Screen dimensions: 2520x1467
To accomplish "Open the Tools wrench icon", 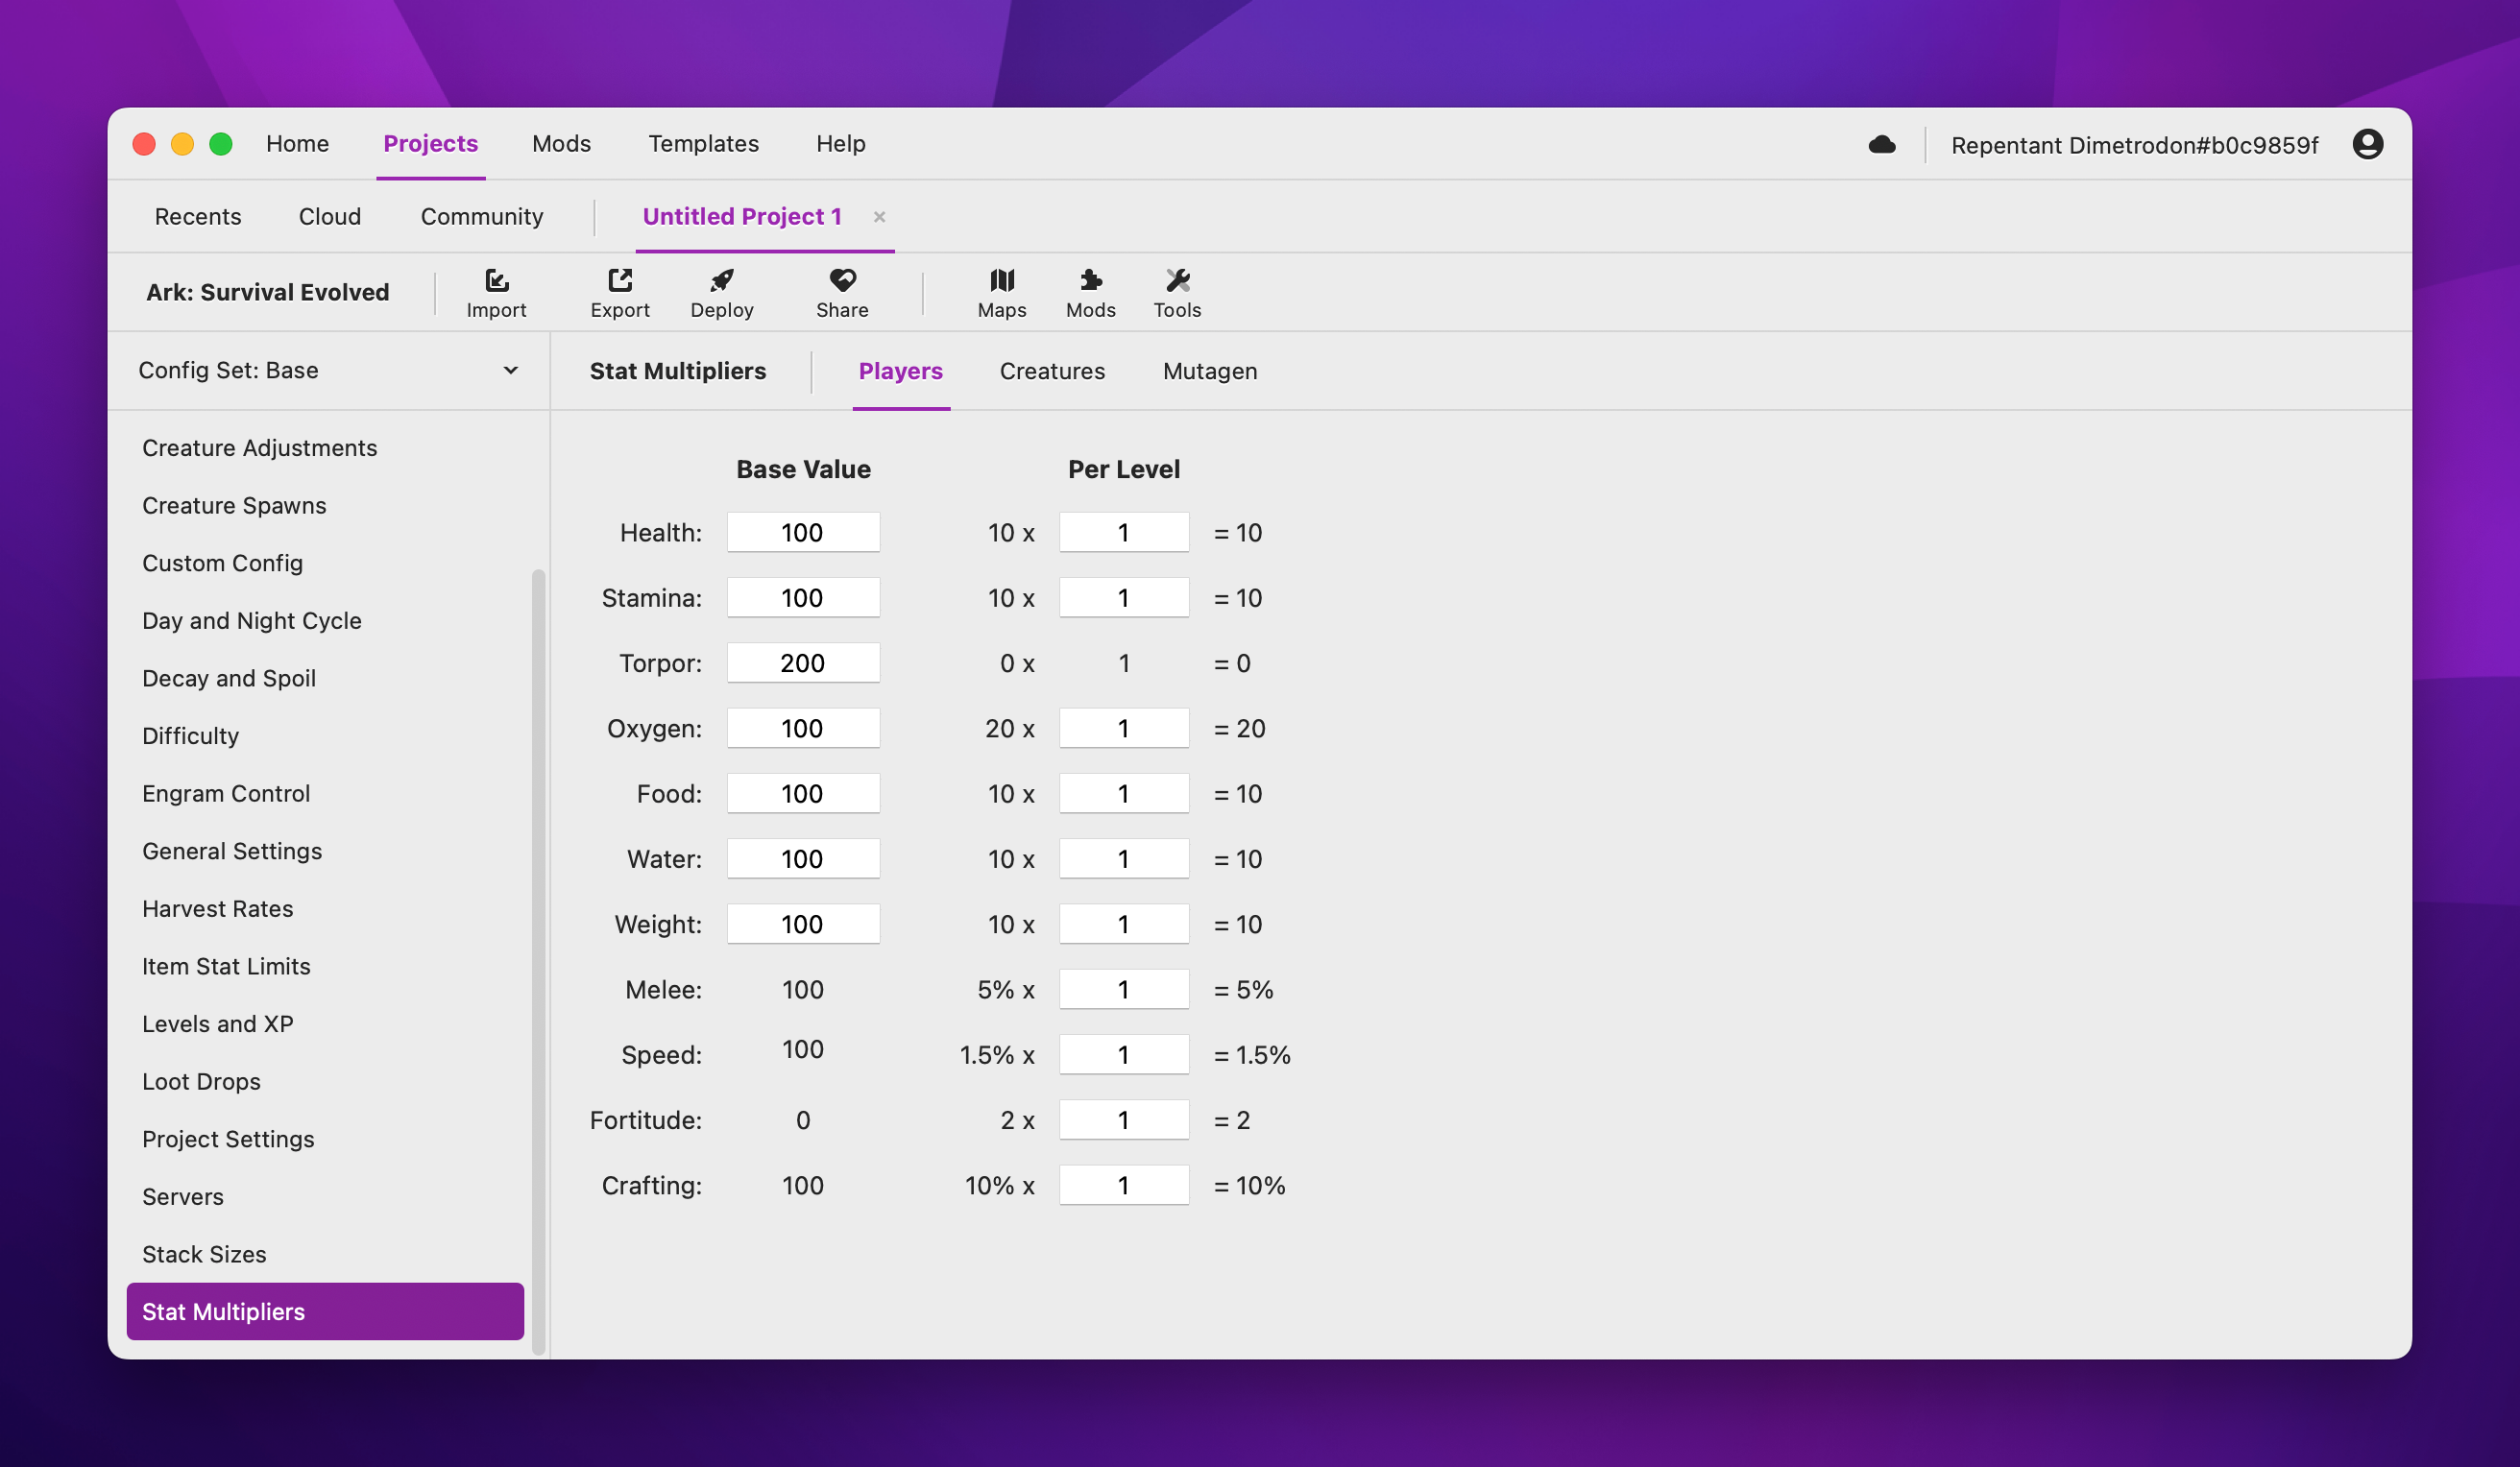I will (x=1177, y=291).
